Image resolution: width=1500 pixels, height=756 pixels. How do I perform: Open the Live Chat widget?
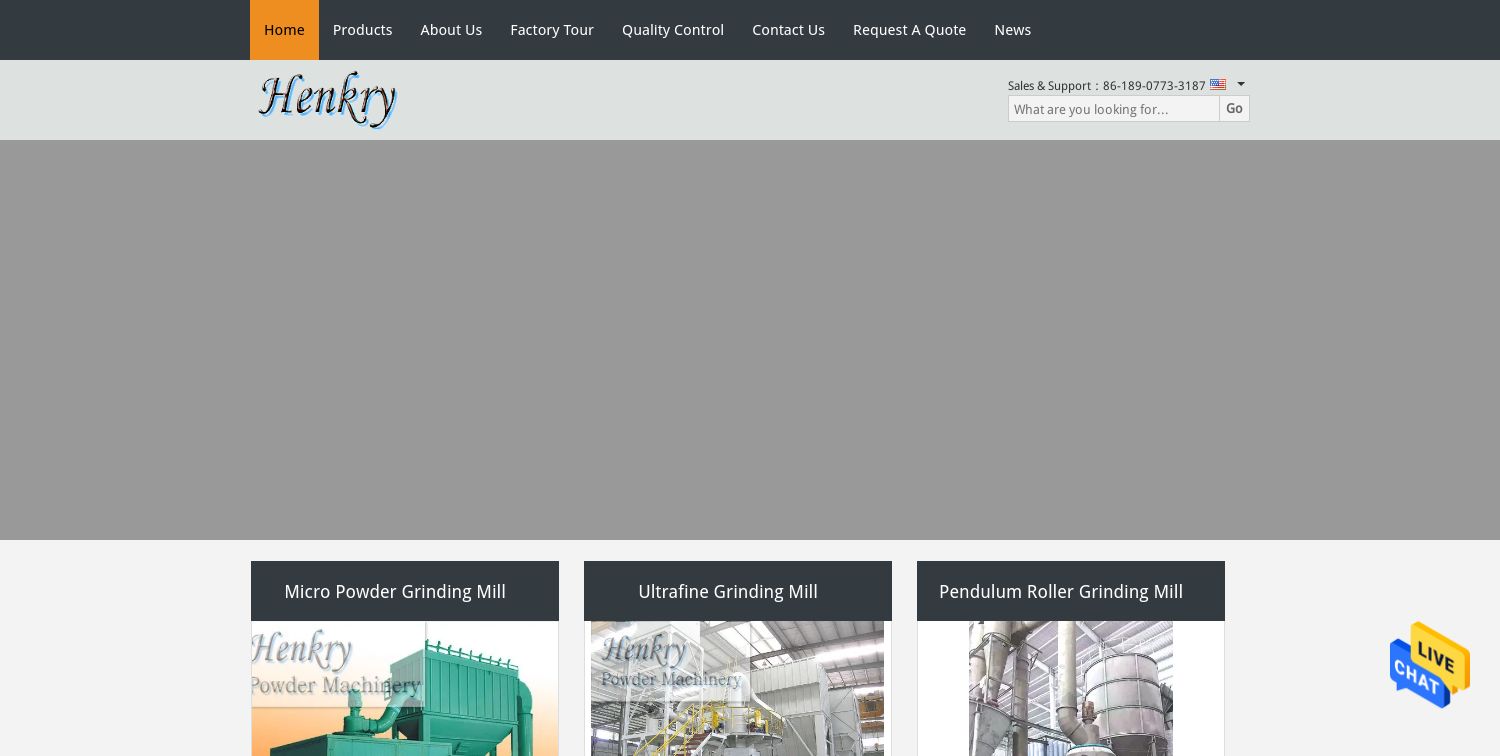[1429, 665]
